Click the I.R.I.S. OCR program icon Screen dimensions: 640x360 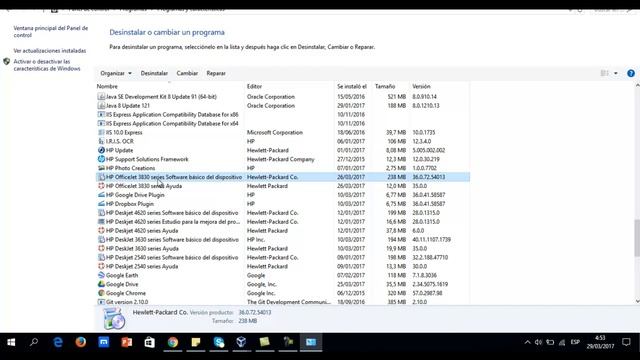(101, 141)
